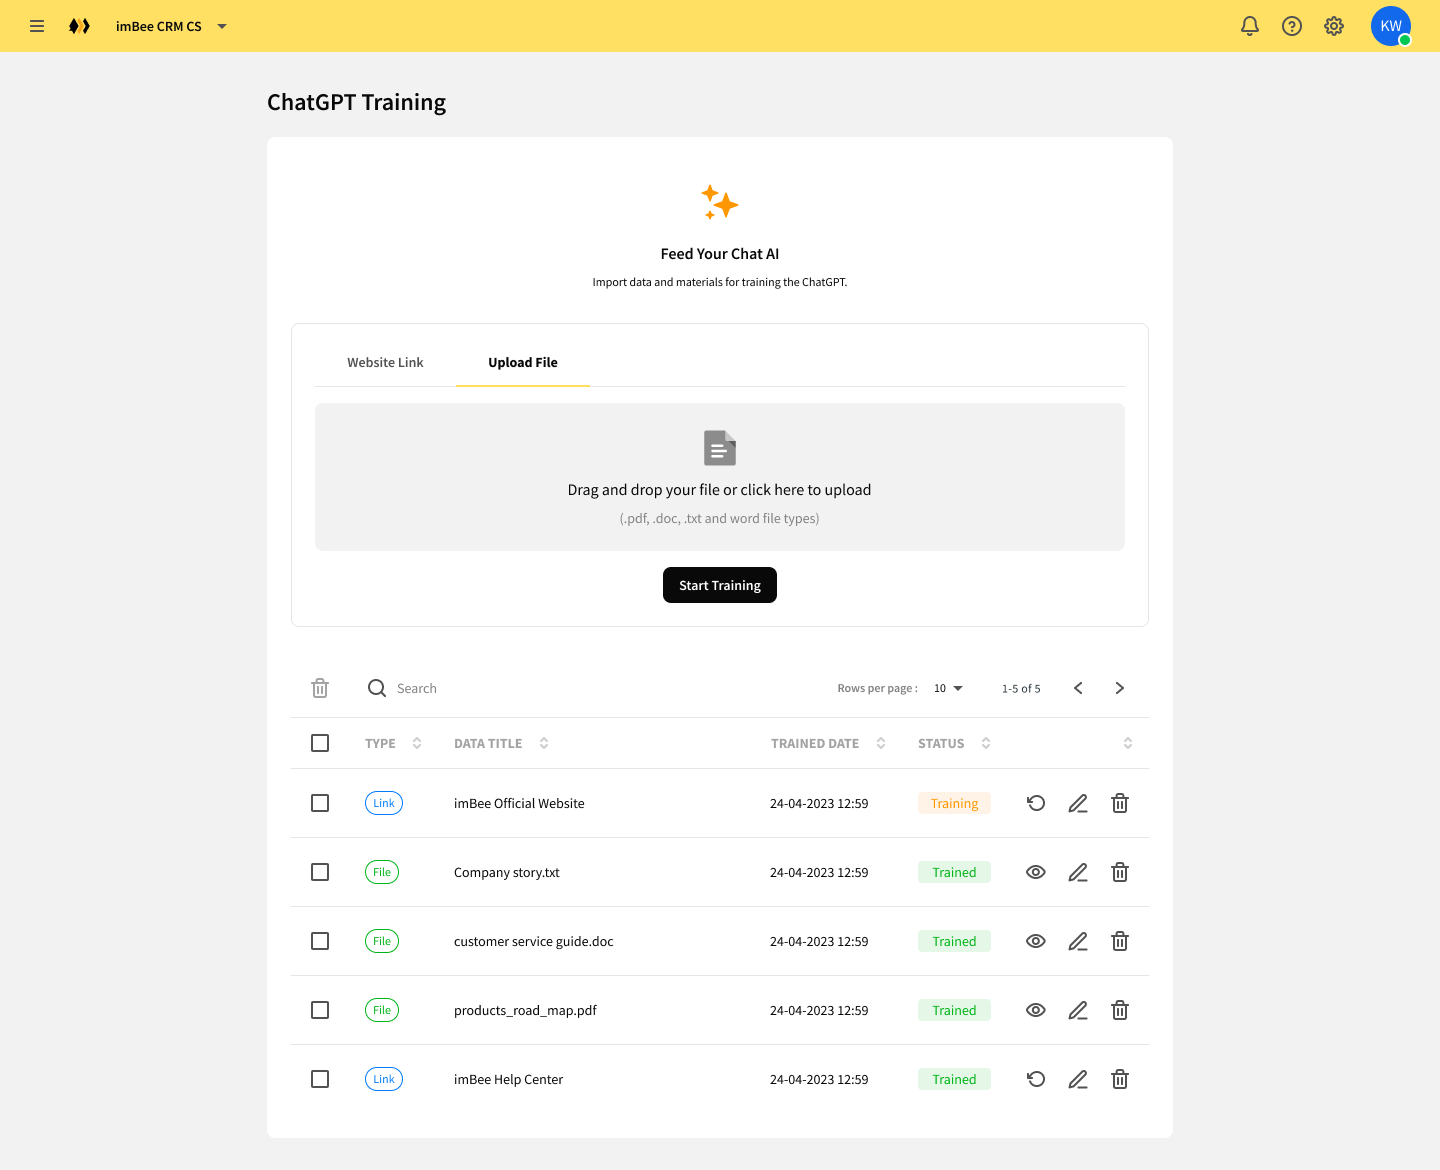Click the ChatGPT Training page heading
The height and width of the screenshot is (1170, 1440).
click(356, 103)
